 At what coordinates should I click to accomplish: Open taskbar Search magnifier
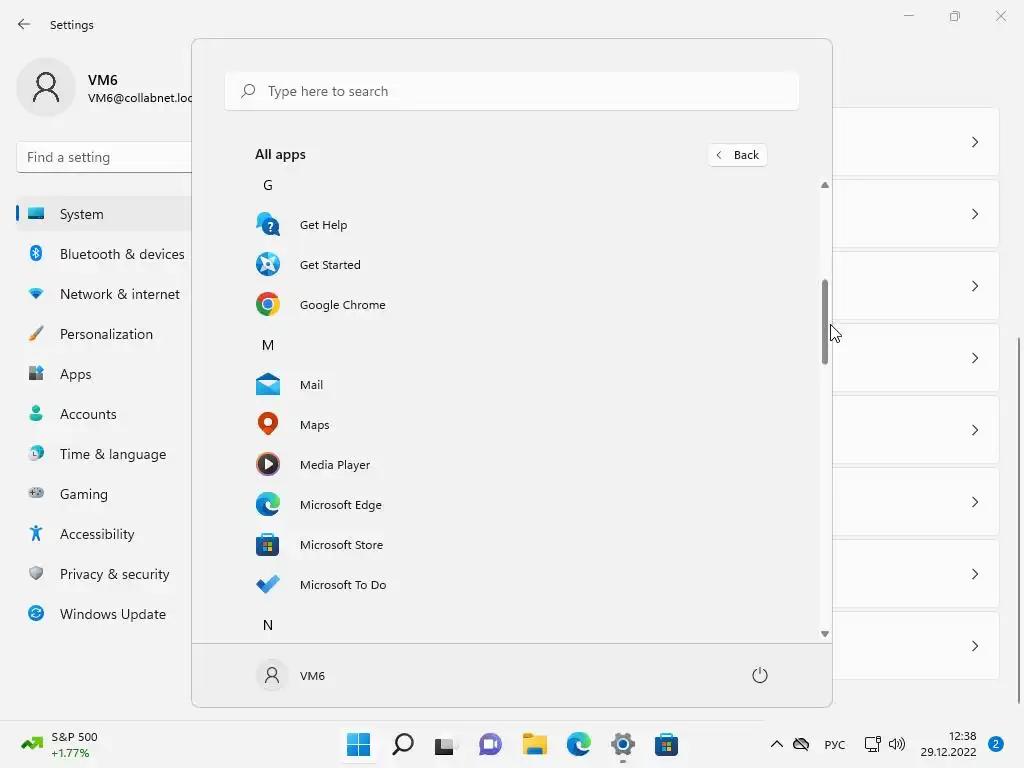[403, 744]
